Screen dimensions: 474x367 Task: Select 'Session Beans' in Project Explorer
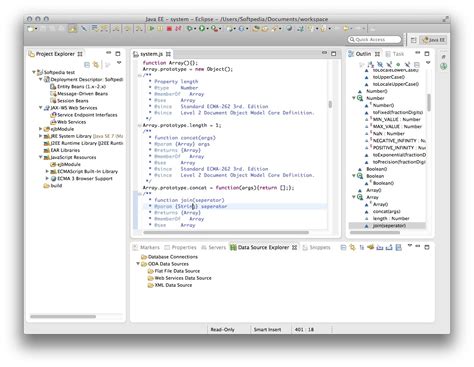tap(73, 101)
